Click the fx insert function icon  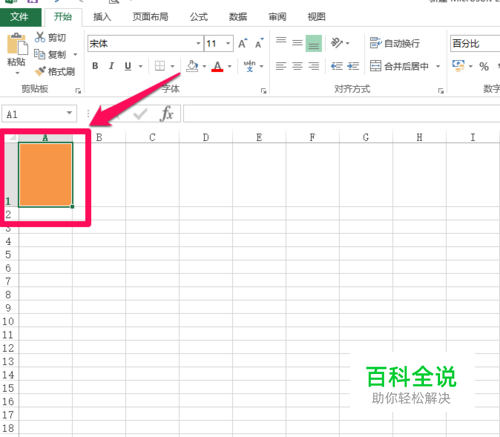point(166,114)
